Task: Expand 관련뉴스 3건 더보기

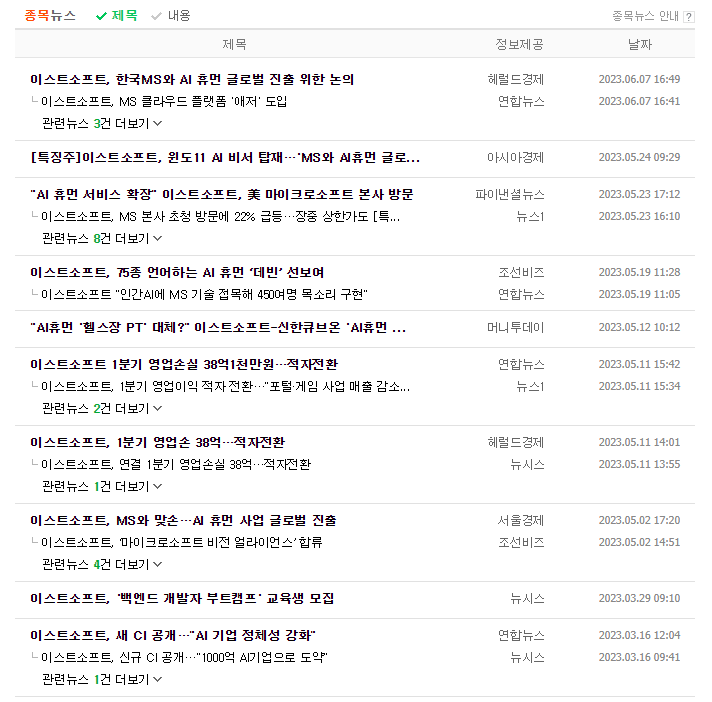Action: click(x=102, y=124)
